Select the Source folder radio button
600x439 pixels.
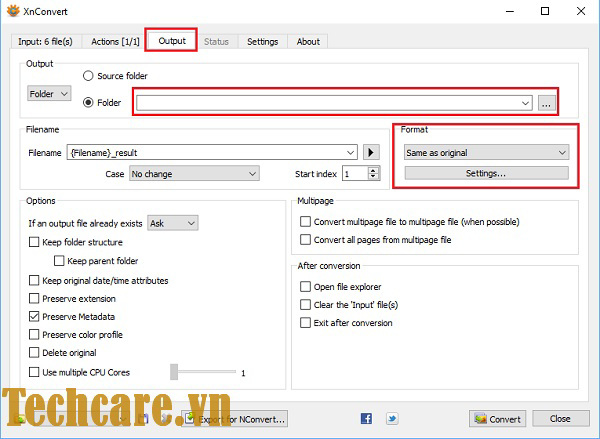point(88,76)
